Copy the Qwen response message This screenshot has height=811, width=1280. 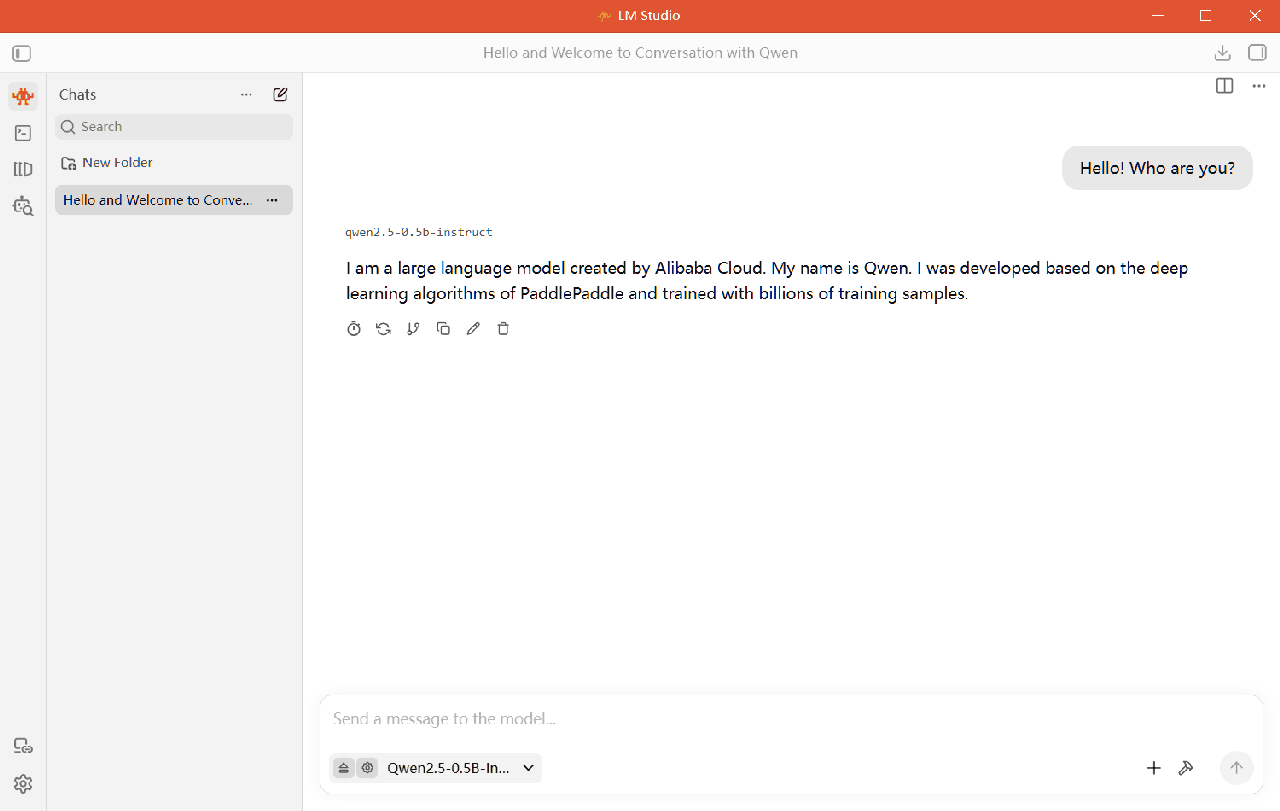[x=443, y=328]
